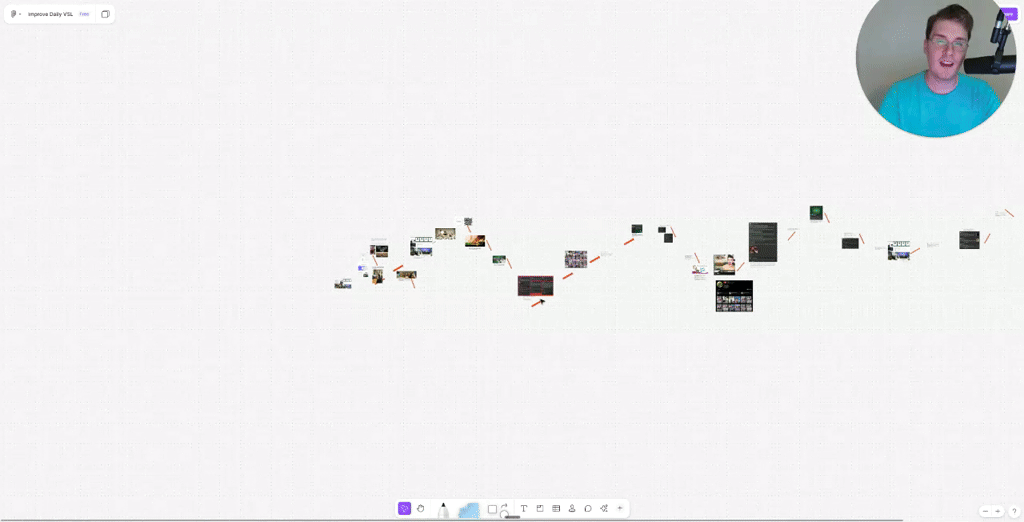Open the stamp tool
Image resolution: width=1024 pixels, height=522 pixels.
click(x=572, y=508)
